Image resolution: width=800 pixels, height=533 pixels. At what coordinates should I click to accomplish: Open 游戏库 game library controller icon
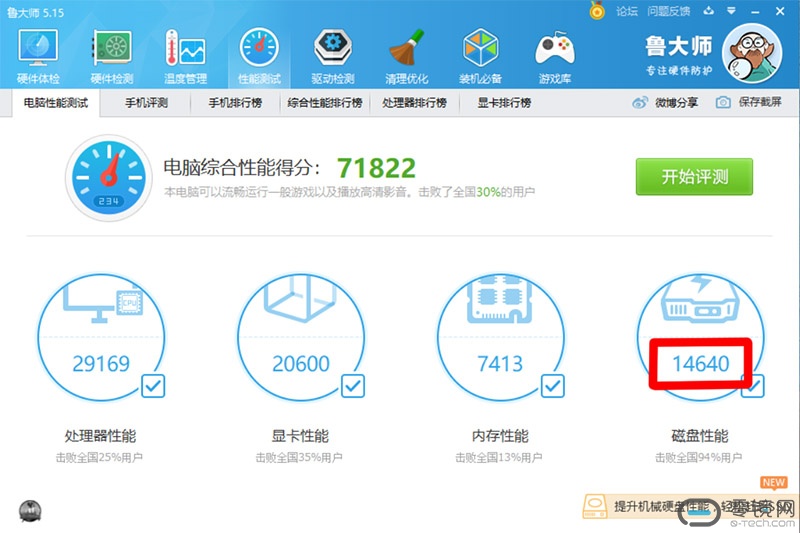pyautogui.click(x=555, y=48)
